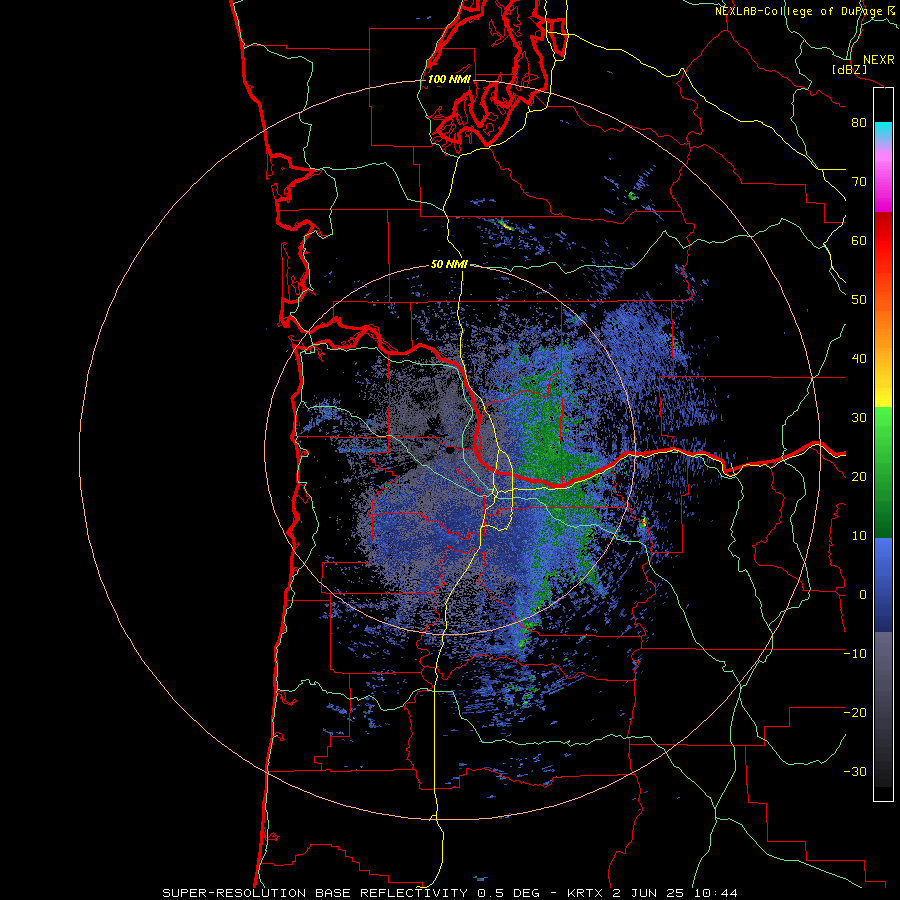Click the SUPER-RESOLUTION BASE REFLECTIVITY caption text
Viewport: 900px width, 900px height.
(315, 893)
